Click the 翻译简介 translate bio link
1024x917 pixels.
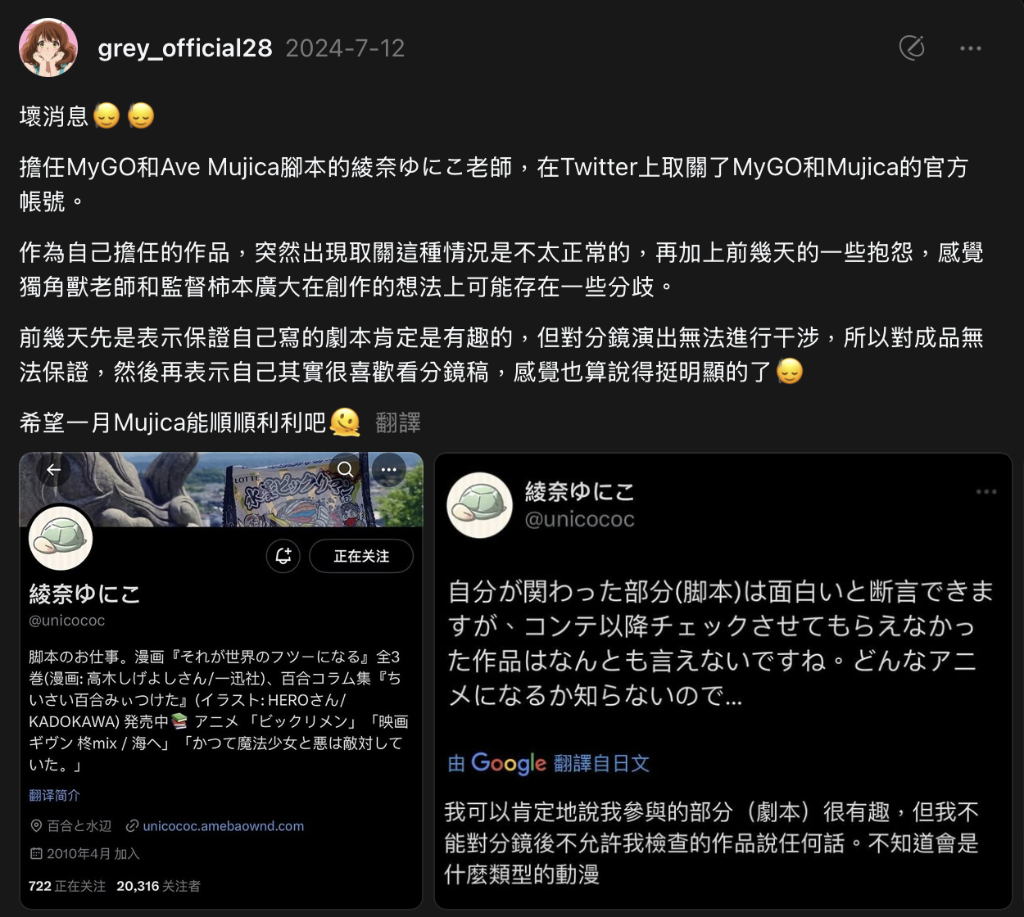pyautogui.click(x=54, y=795)
